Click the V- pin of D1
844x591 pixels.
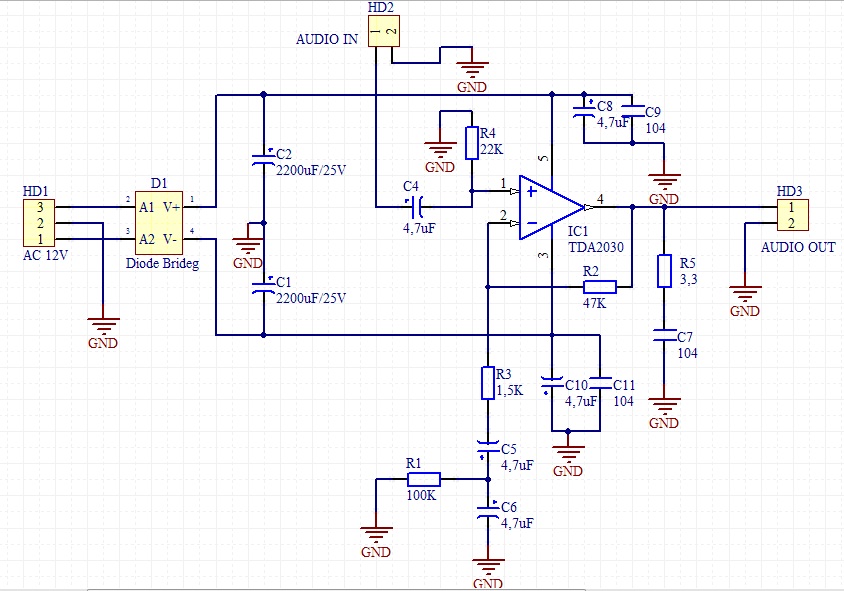coord(170,239)
